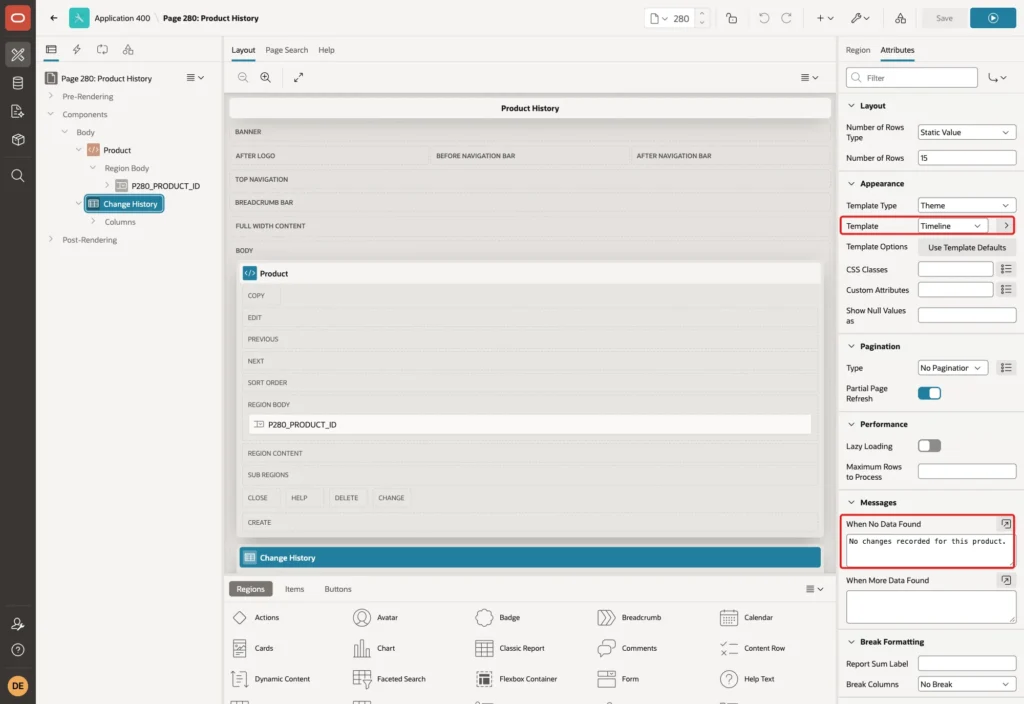Open the Help tab
The image size is (1024, 704).
tap(326, 50)
